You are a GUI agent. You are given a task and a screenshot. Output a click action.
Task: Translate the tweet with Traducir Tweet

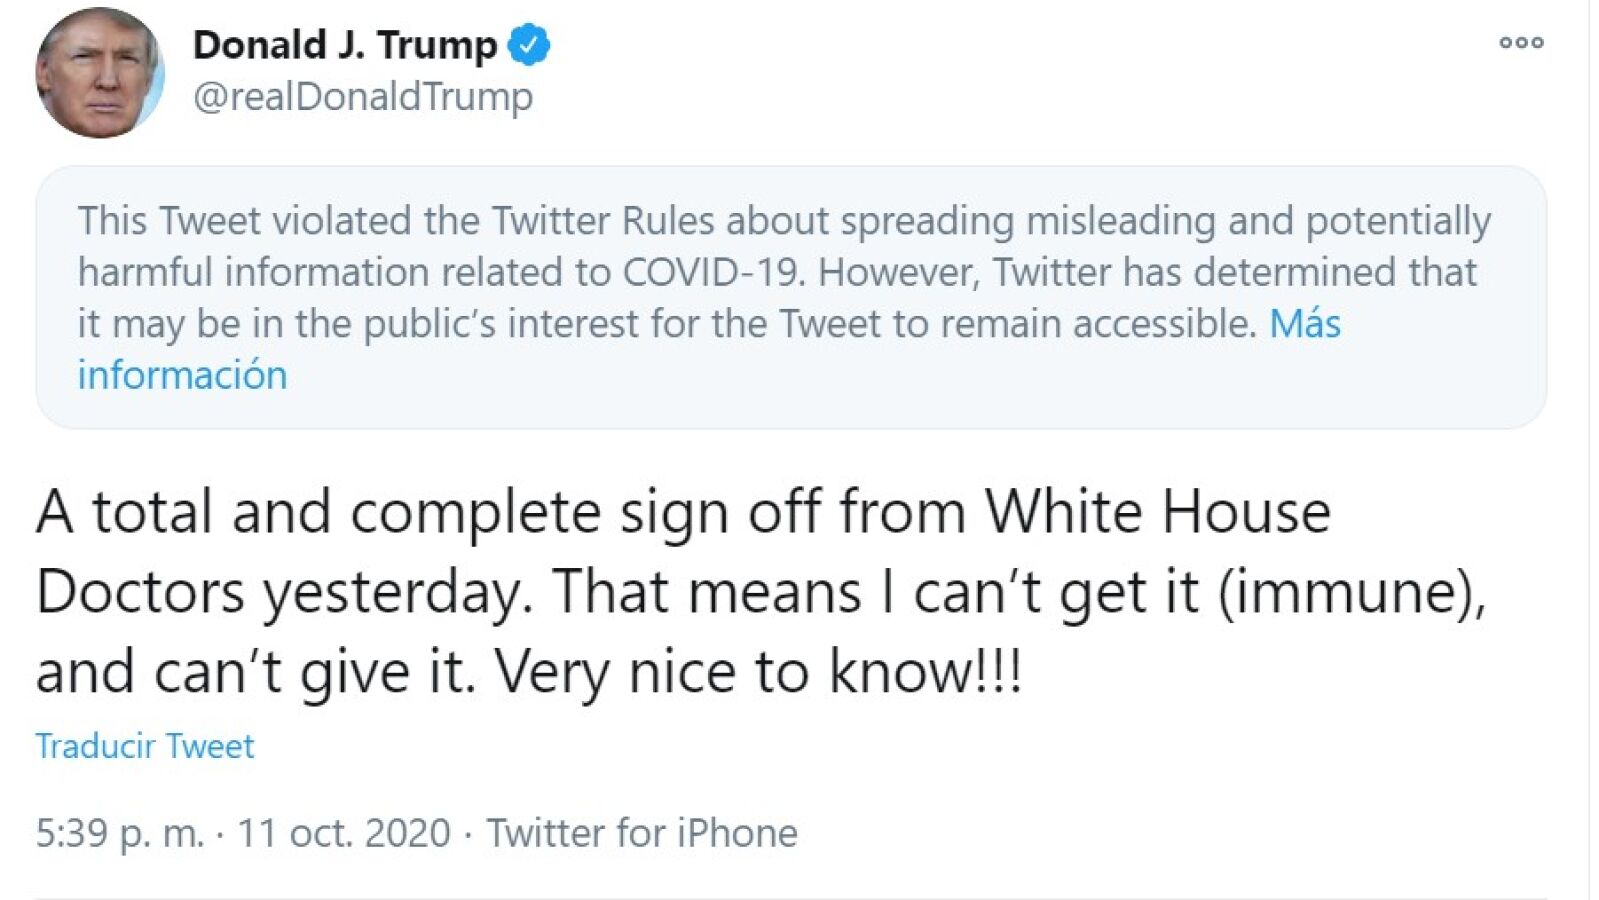click(145, 746)
